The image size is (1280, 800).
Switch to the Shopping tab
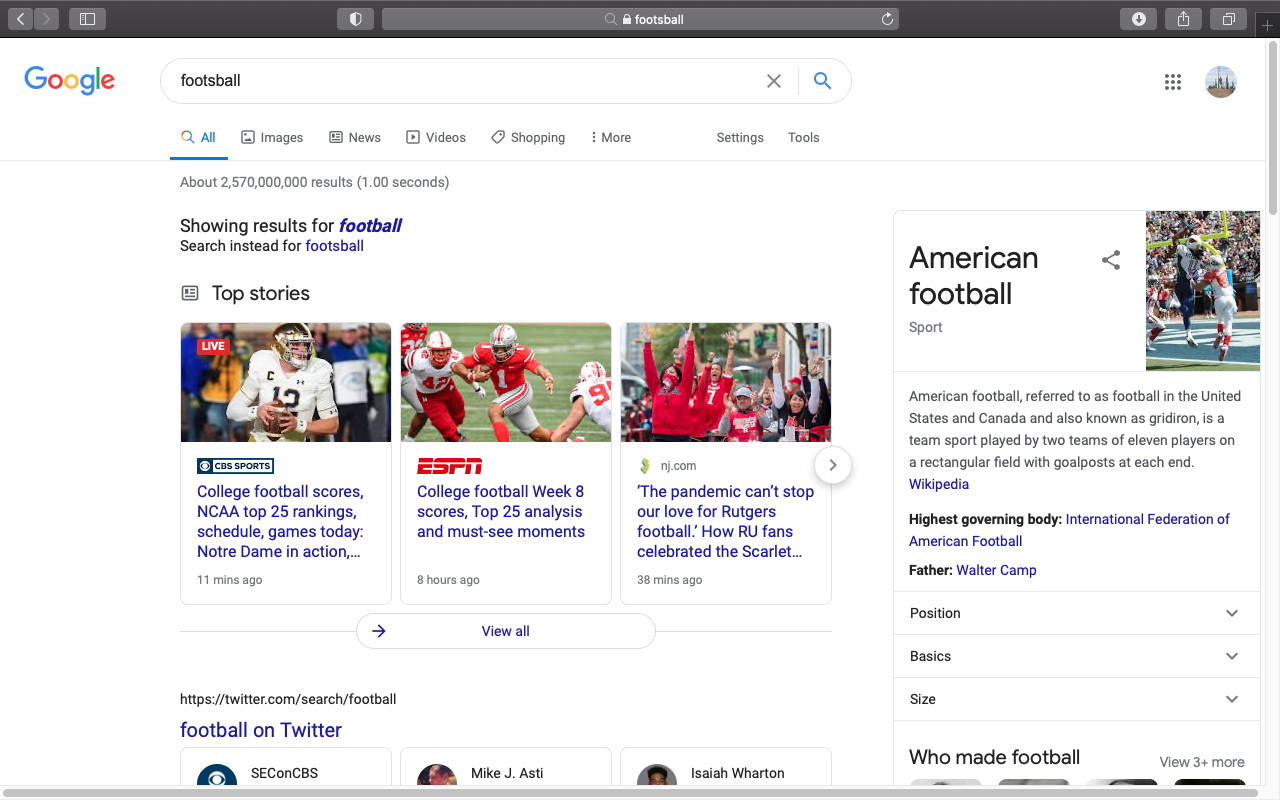(x=528, y=138)
